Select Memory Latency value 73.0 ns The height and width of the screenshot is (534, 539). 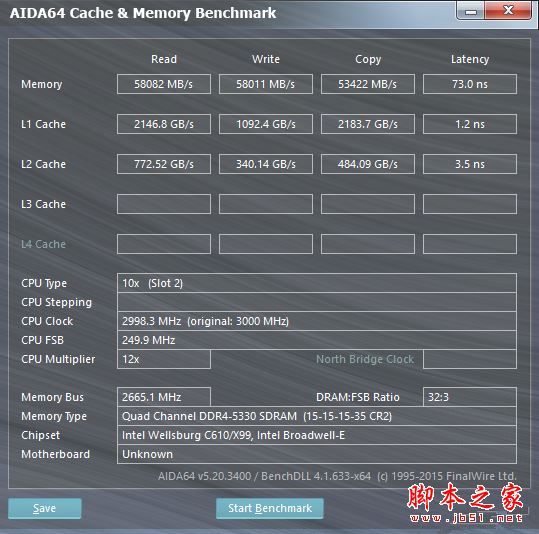pos(470,84)
